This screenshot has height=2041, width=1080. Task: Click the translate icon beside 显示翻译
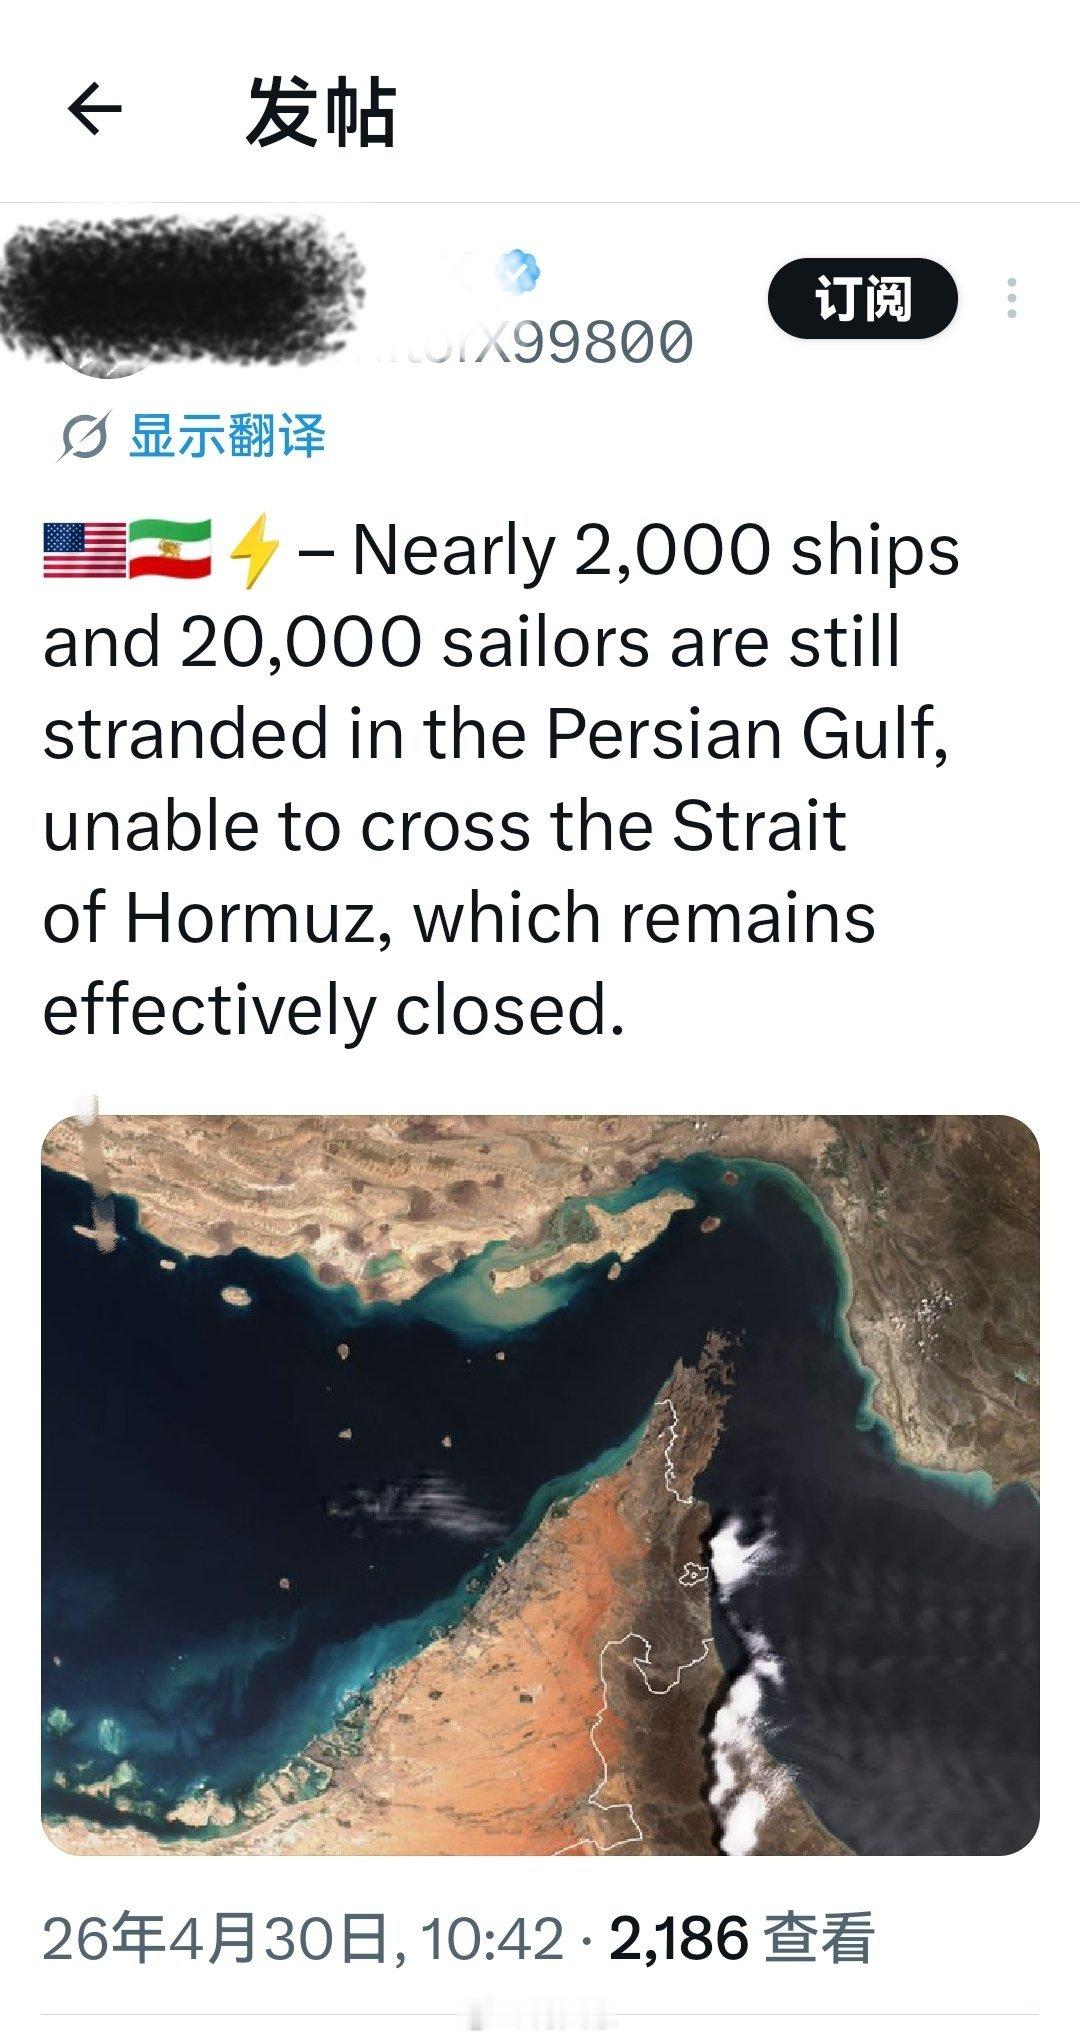pos(82,438)
